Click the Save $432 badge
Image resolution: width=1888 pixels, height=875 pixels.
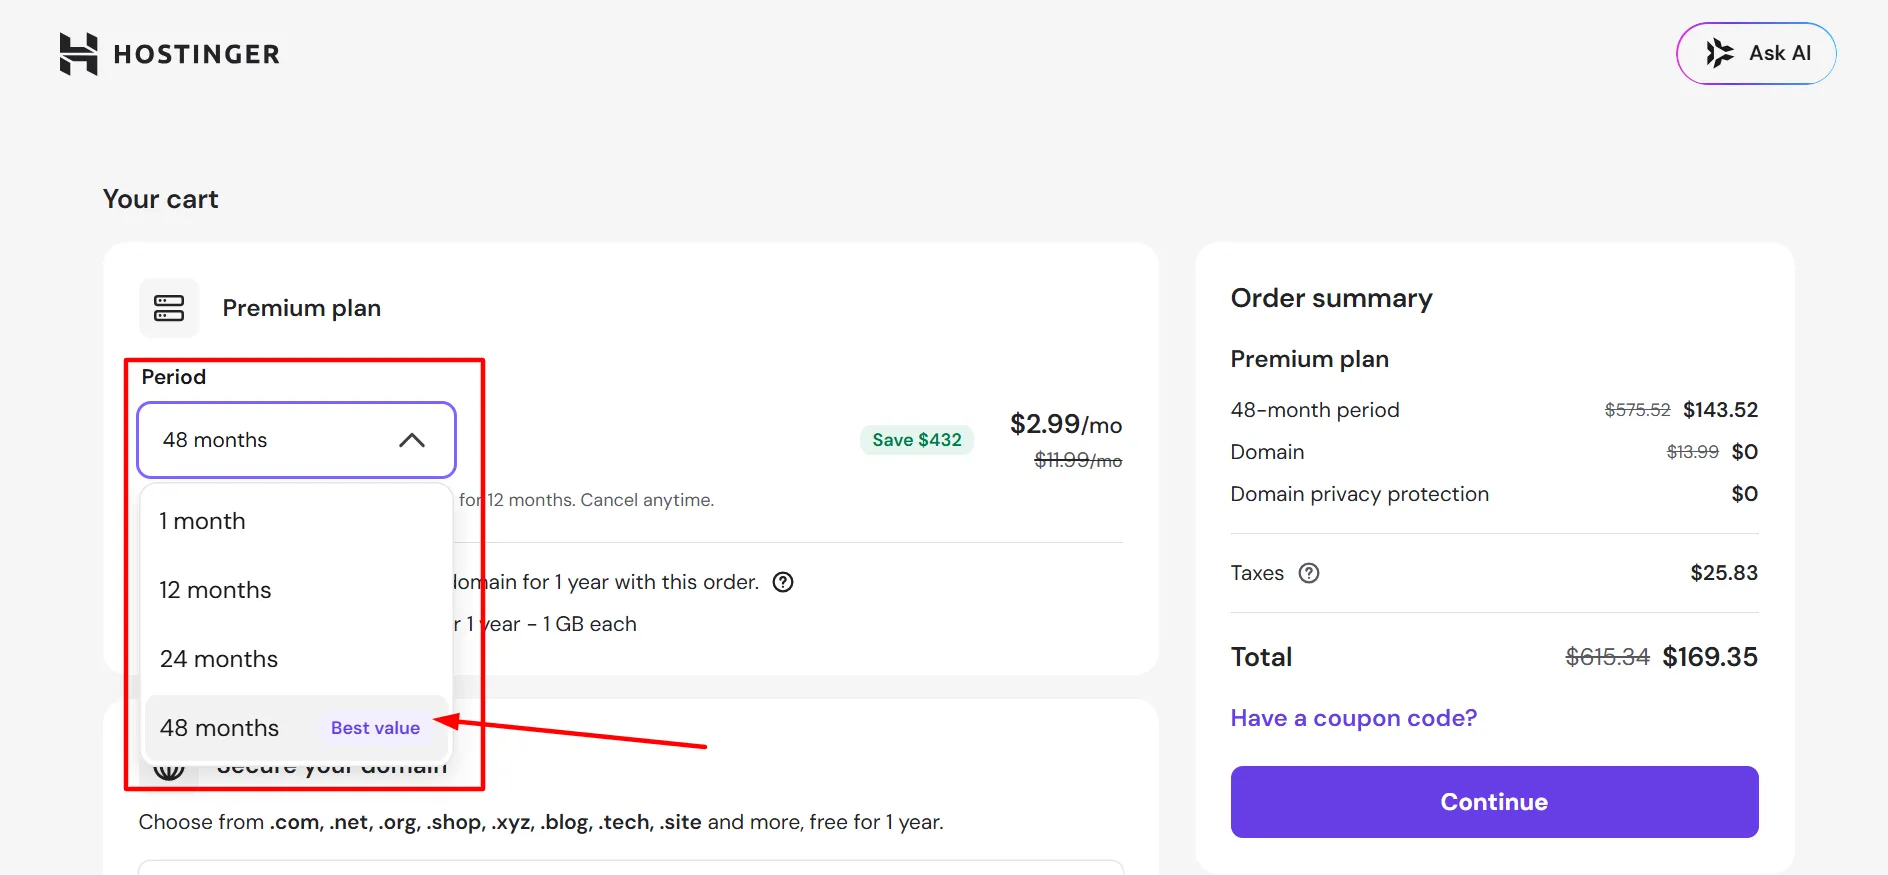pos(917,440)
